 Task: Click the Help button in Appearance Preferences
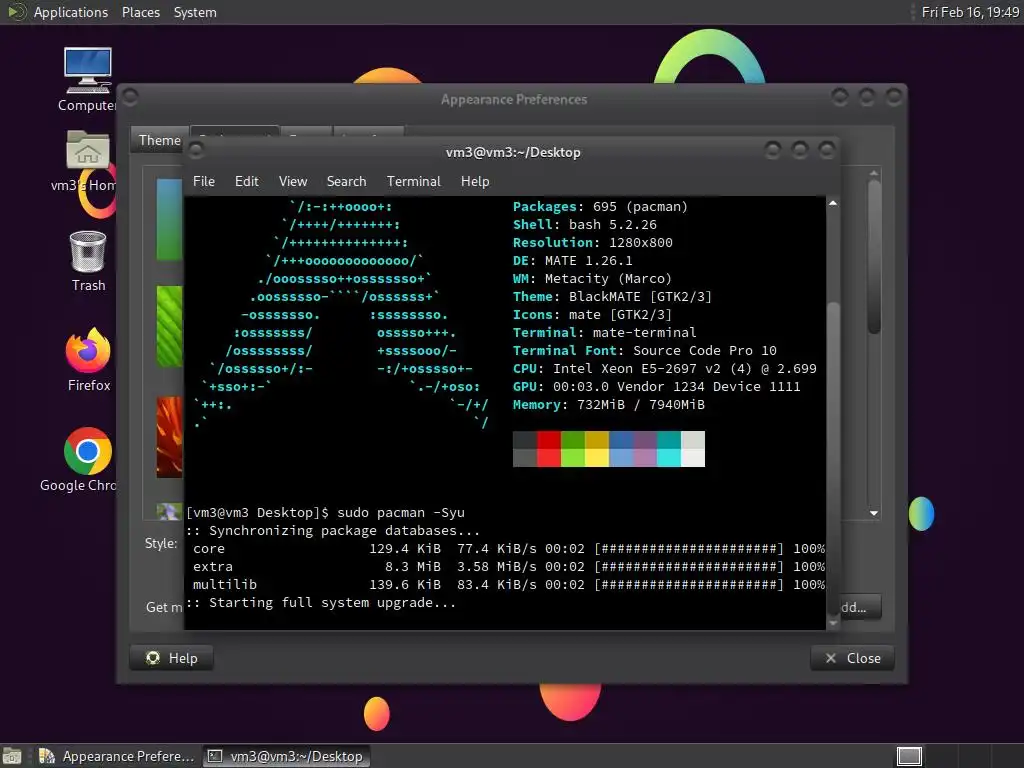click(172, 658)
